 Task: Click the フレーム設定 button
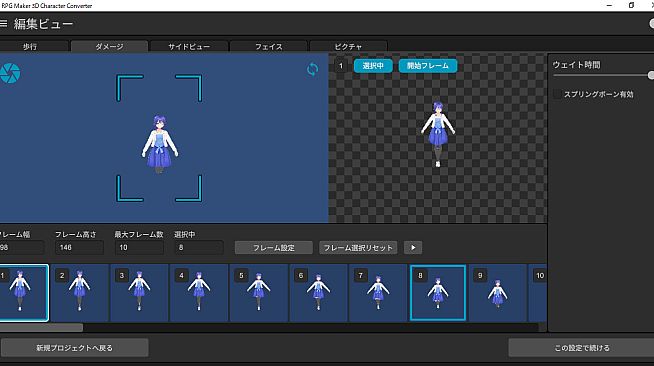274,248
